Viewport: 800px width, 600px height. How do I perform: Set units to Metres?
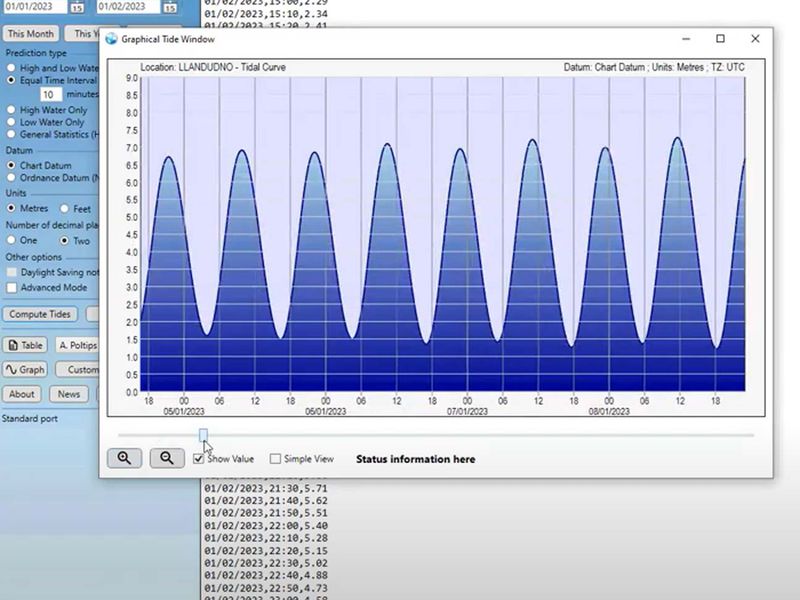point(11,208)
